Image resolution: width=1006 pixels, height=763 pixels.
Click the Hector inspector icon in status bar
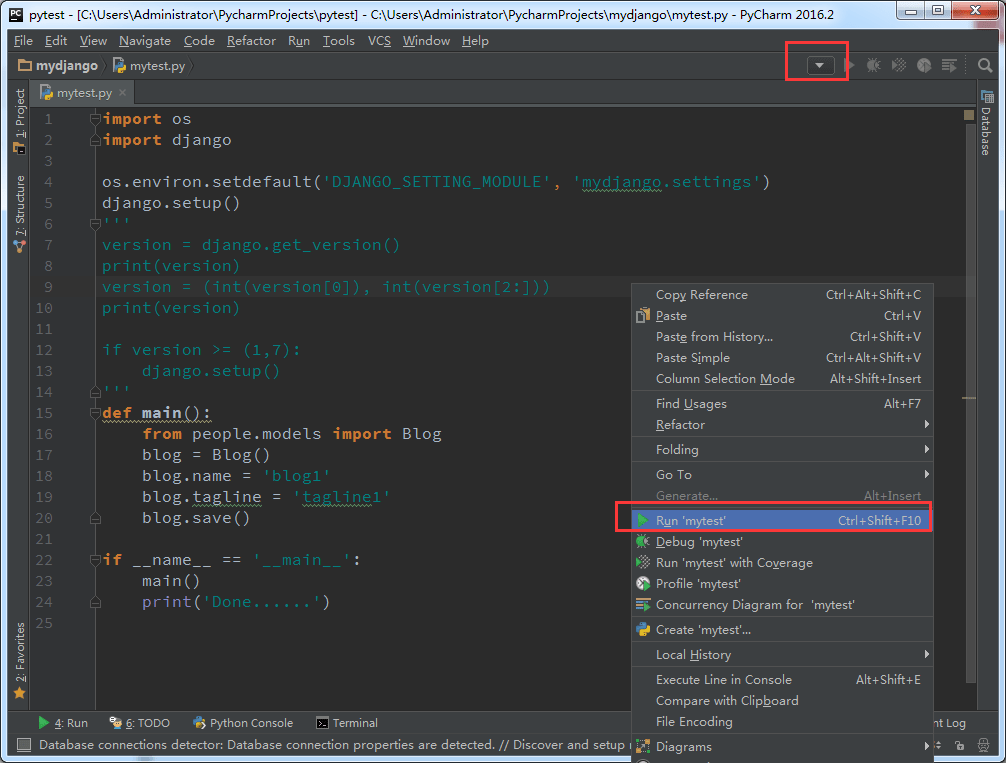click(x=983, y=745)
